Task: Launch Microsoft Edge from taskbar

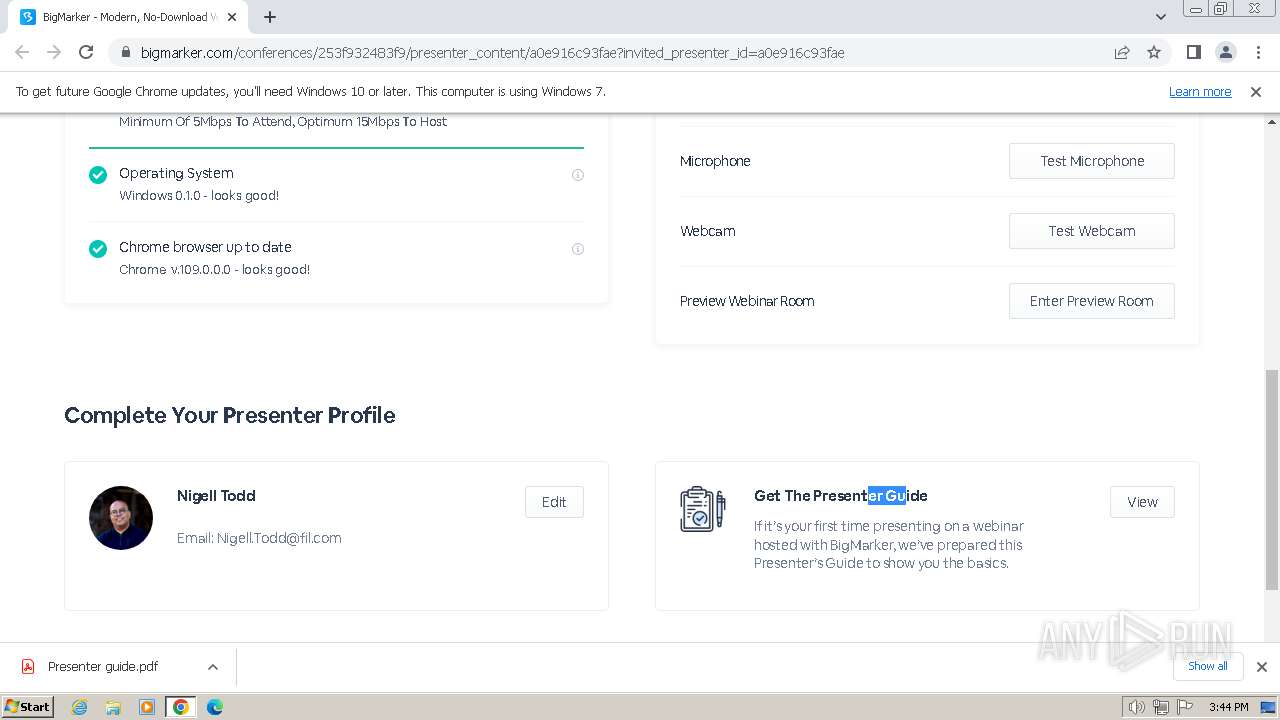Action: (x=215, y=707)
